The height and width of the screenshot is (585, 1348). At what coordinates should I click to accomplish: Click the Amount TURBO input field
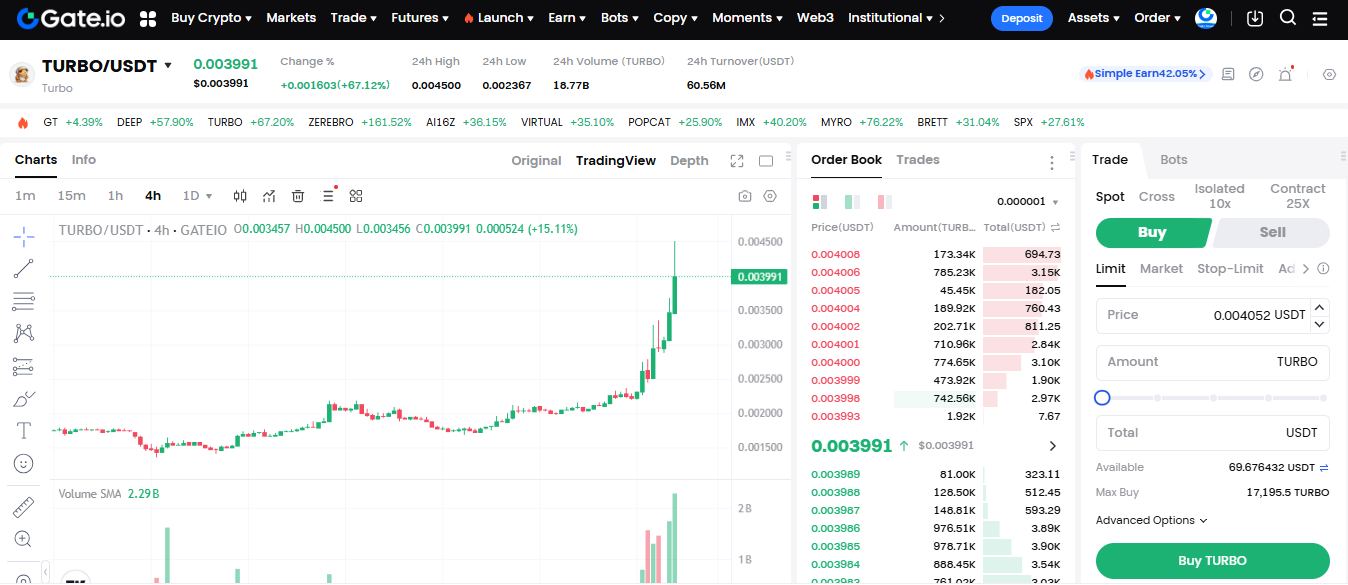pyautogui.click(x=1213, y=362)
